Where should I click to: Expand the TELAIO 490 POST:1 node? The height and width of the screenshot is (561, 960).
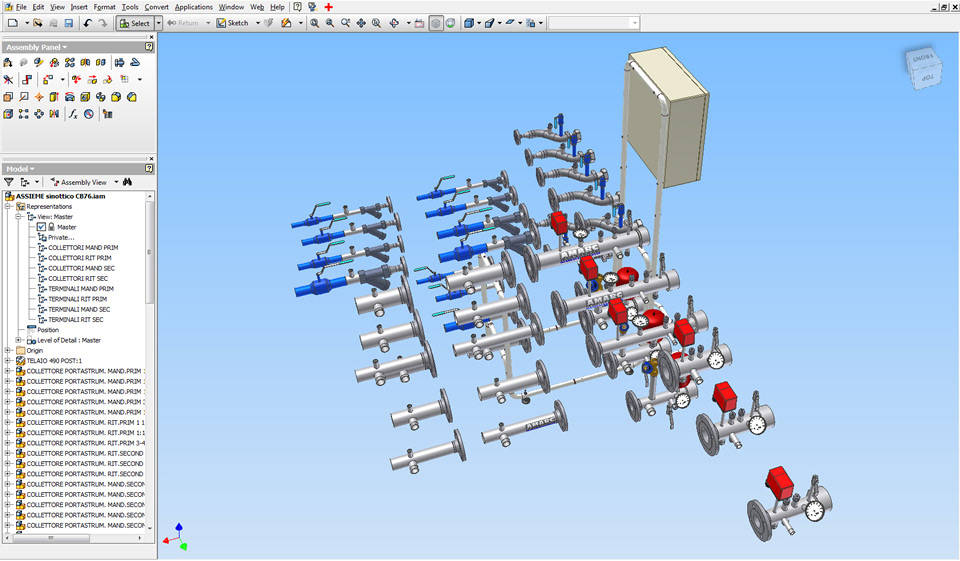(8, 361)
